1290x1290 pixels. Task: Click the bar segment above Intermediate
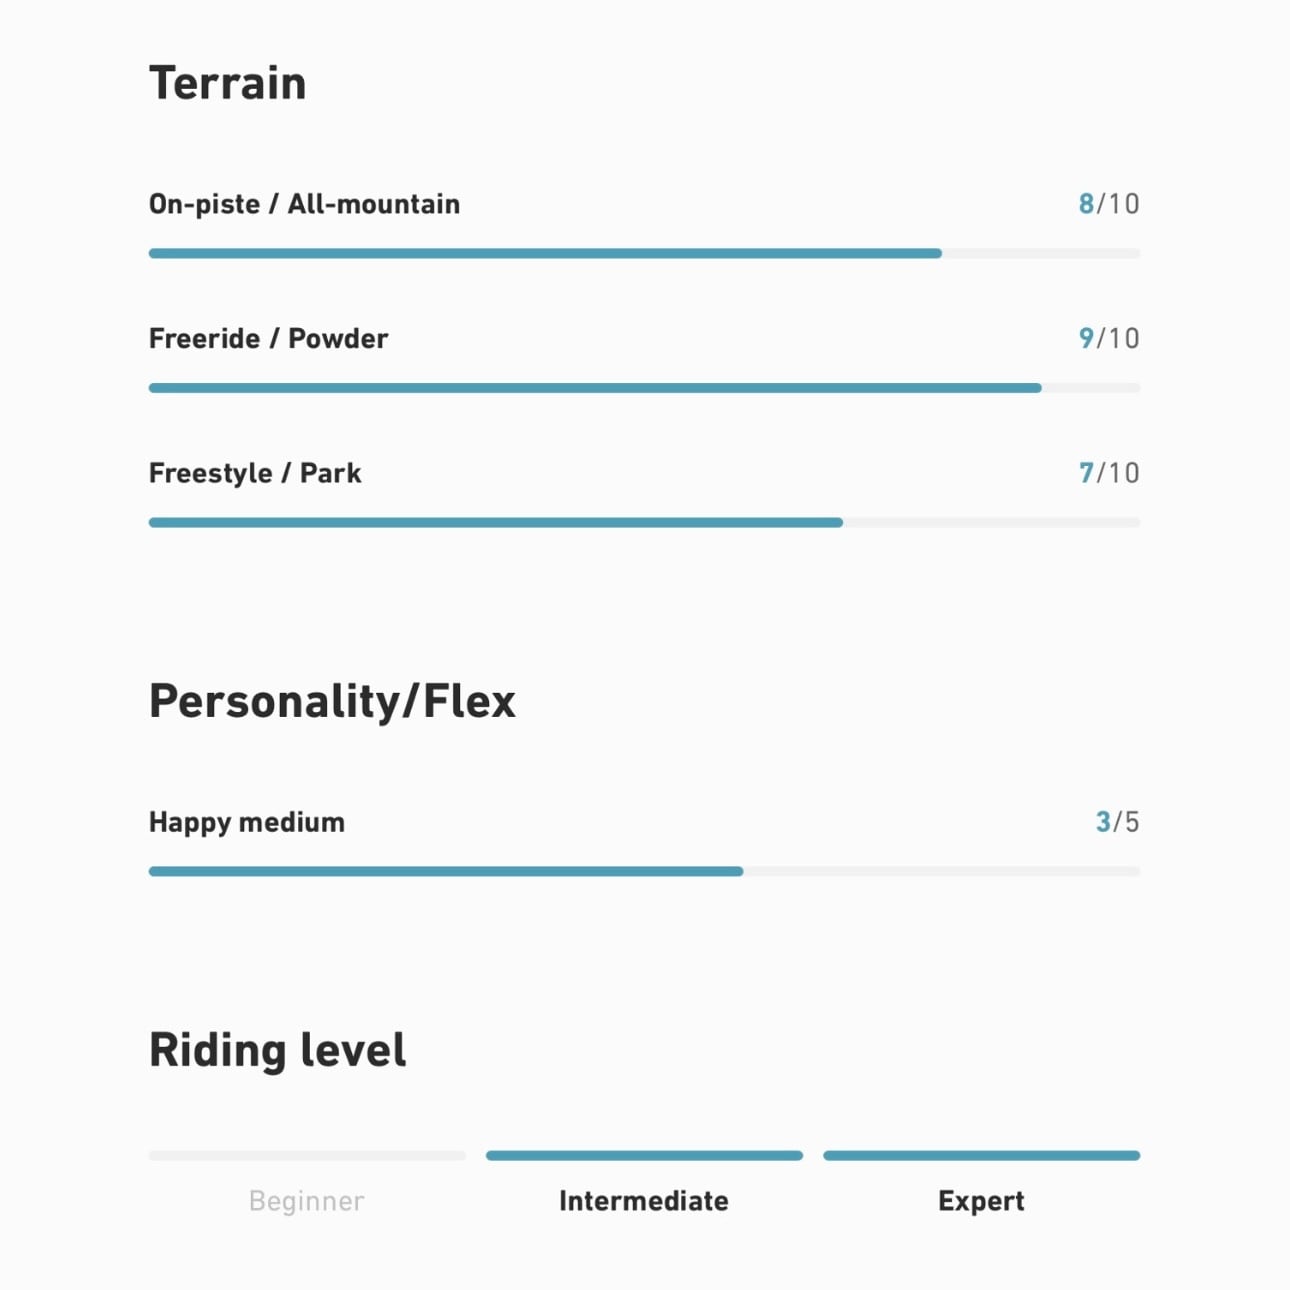644,1156
